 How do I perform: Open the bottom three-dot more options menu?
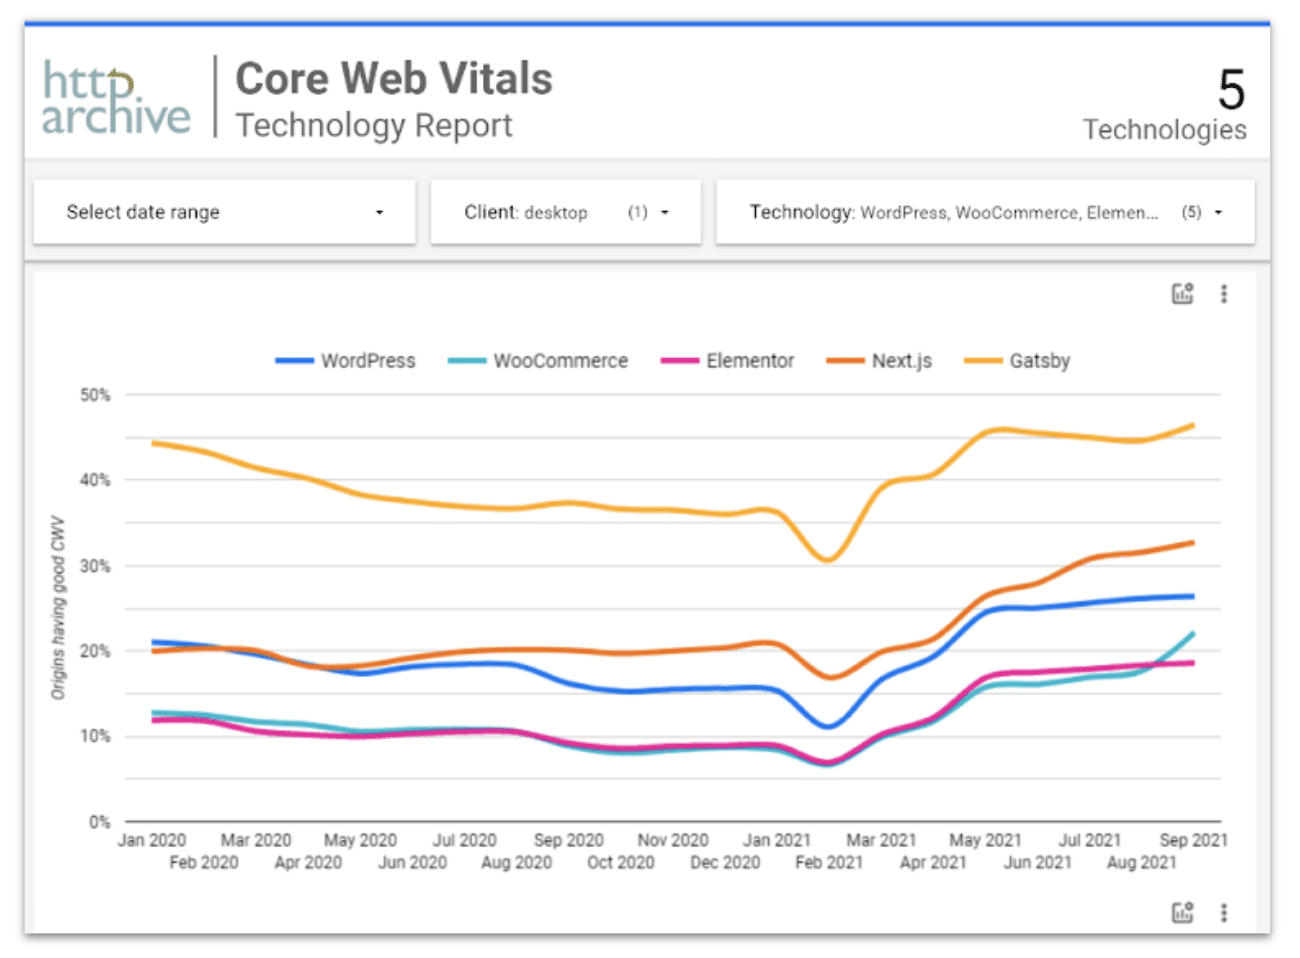coord(1223,912)
